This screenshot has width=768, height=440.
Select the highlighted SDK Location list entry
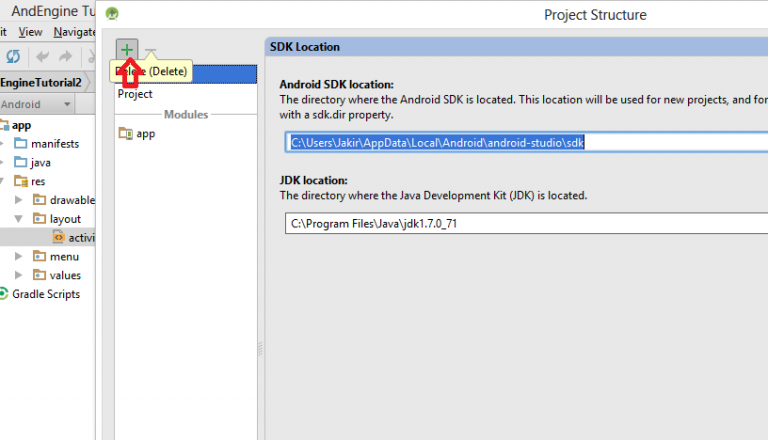click(x=200, y=74)
